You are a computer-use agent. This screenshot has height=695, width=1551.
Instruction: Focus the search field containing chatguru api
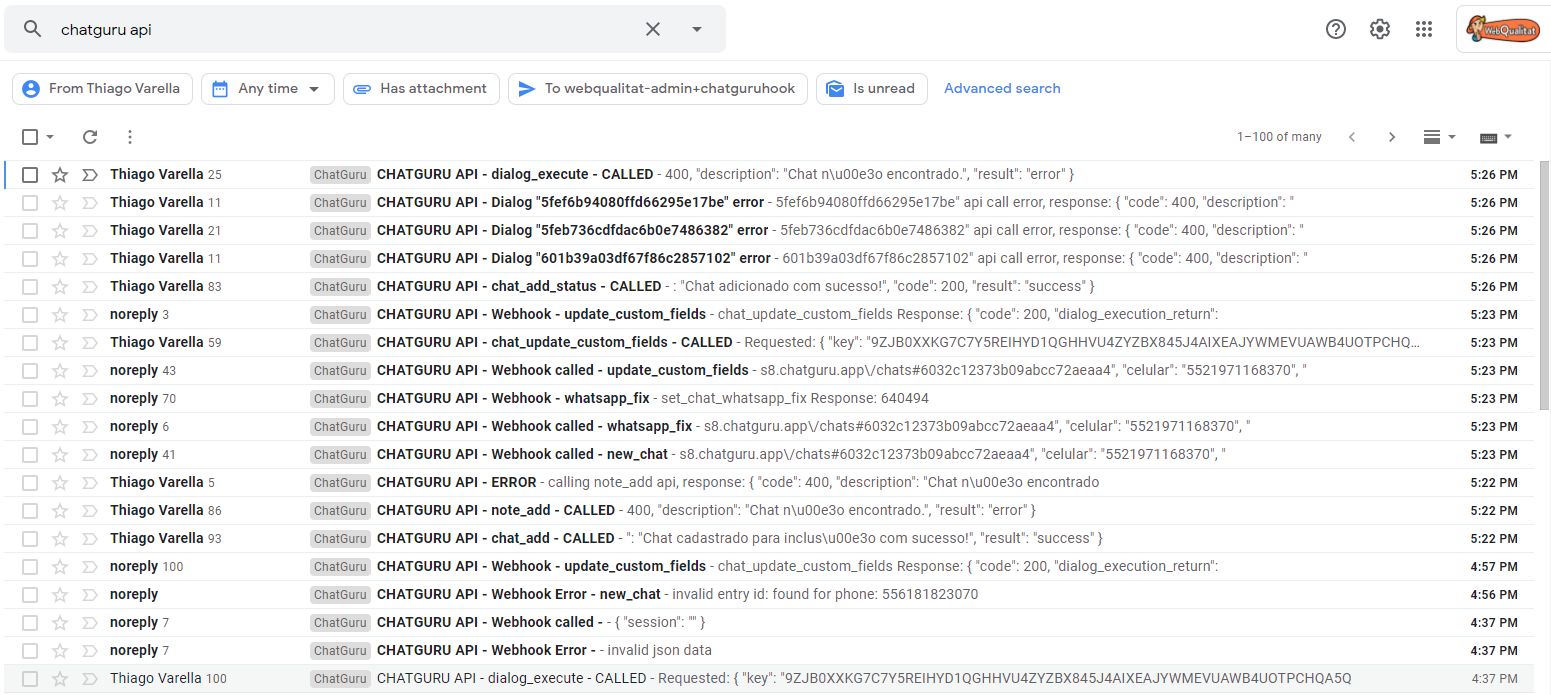tap(345, 29)
